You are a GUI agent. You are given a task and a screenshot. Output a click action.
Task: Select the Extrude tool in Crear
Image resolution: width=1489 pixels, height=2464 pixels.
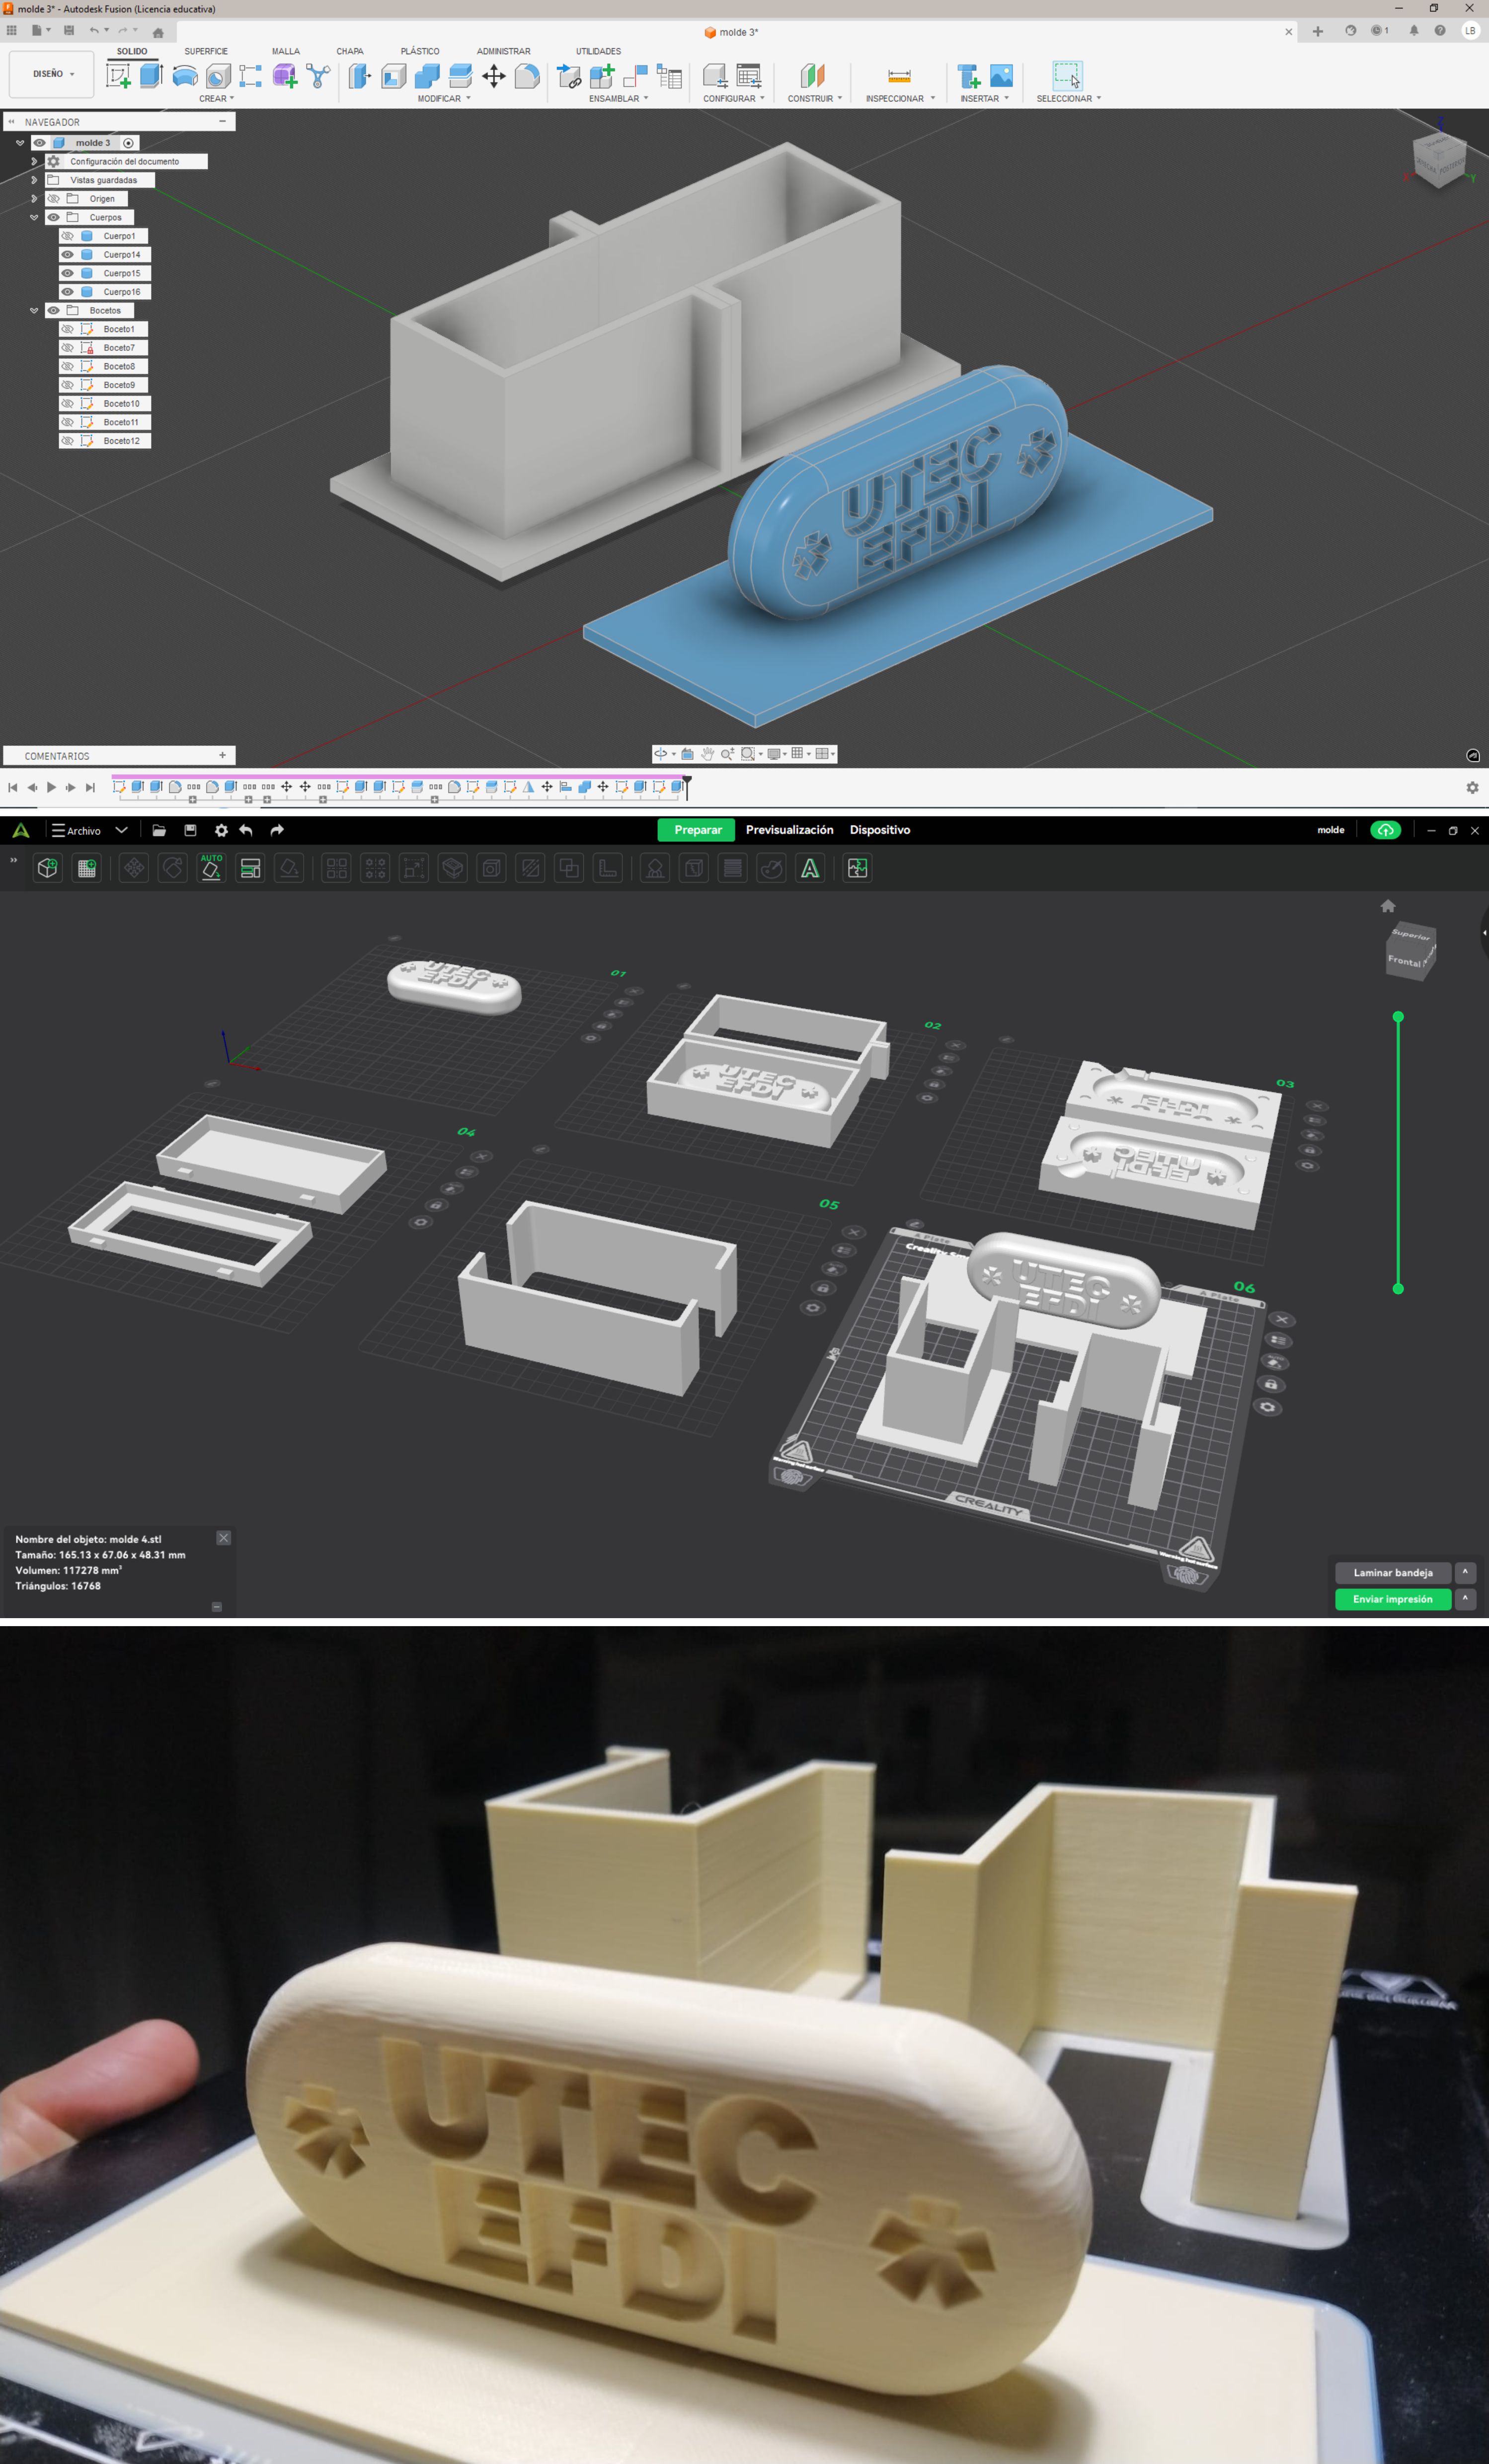(151, 75)
